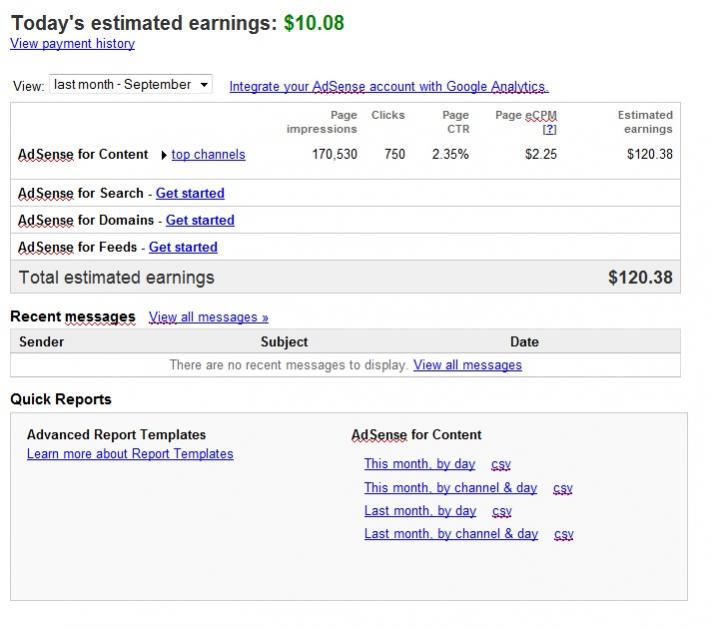Open the View period dropdown
The image size is (711, 629).
click(x=130, y=85)
